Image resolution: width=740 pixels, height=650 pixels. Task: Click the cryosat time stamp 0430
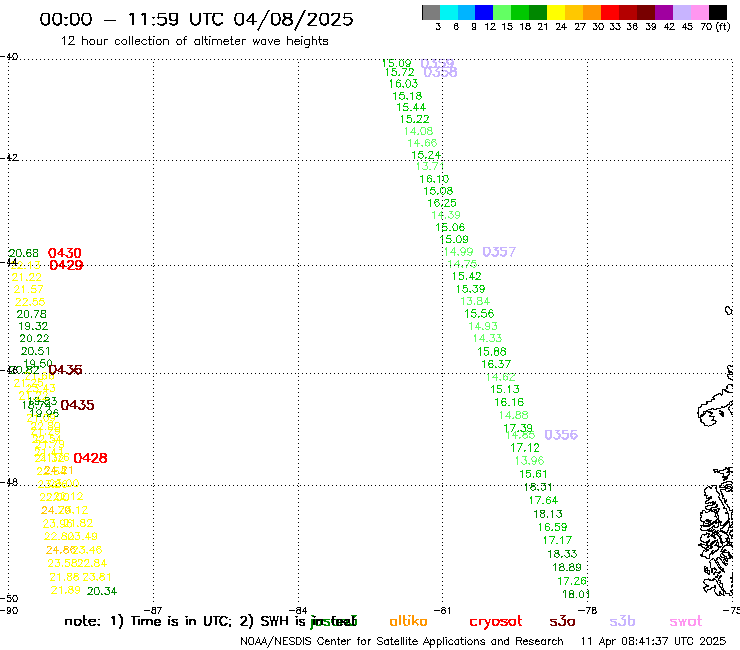coord(65,253)
